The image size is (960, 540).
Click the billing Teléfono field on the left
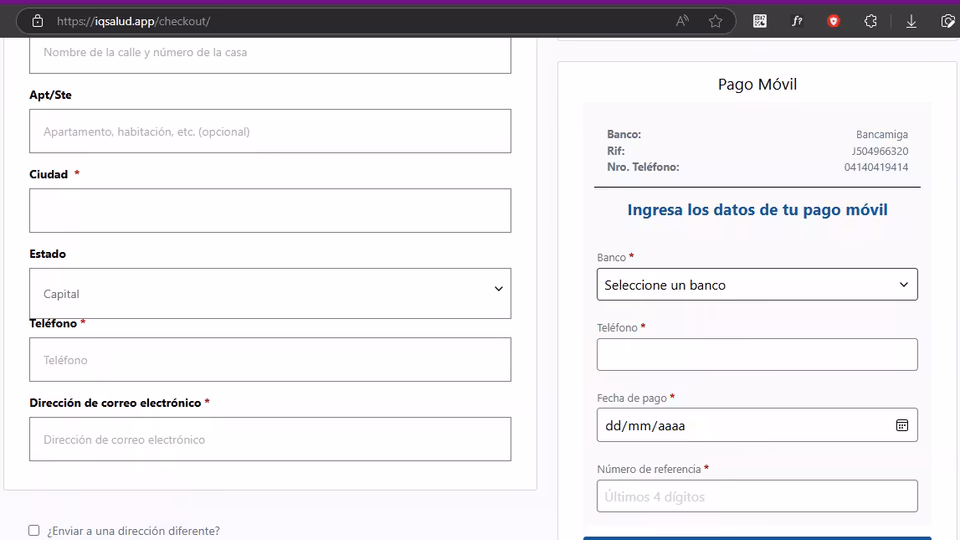(270, 359)
